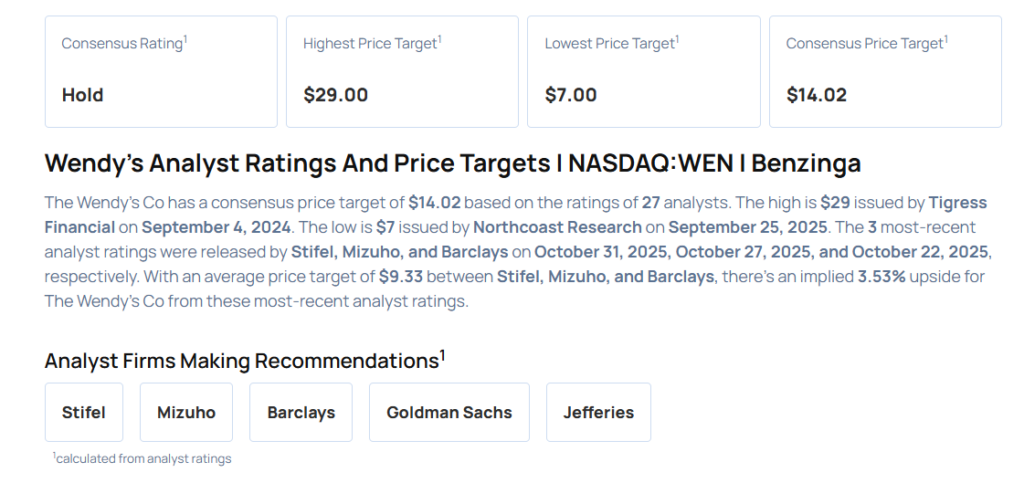Click the 3.53% upside figure

pyautogui.click(x=881, y=277)
